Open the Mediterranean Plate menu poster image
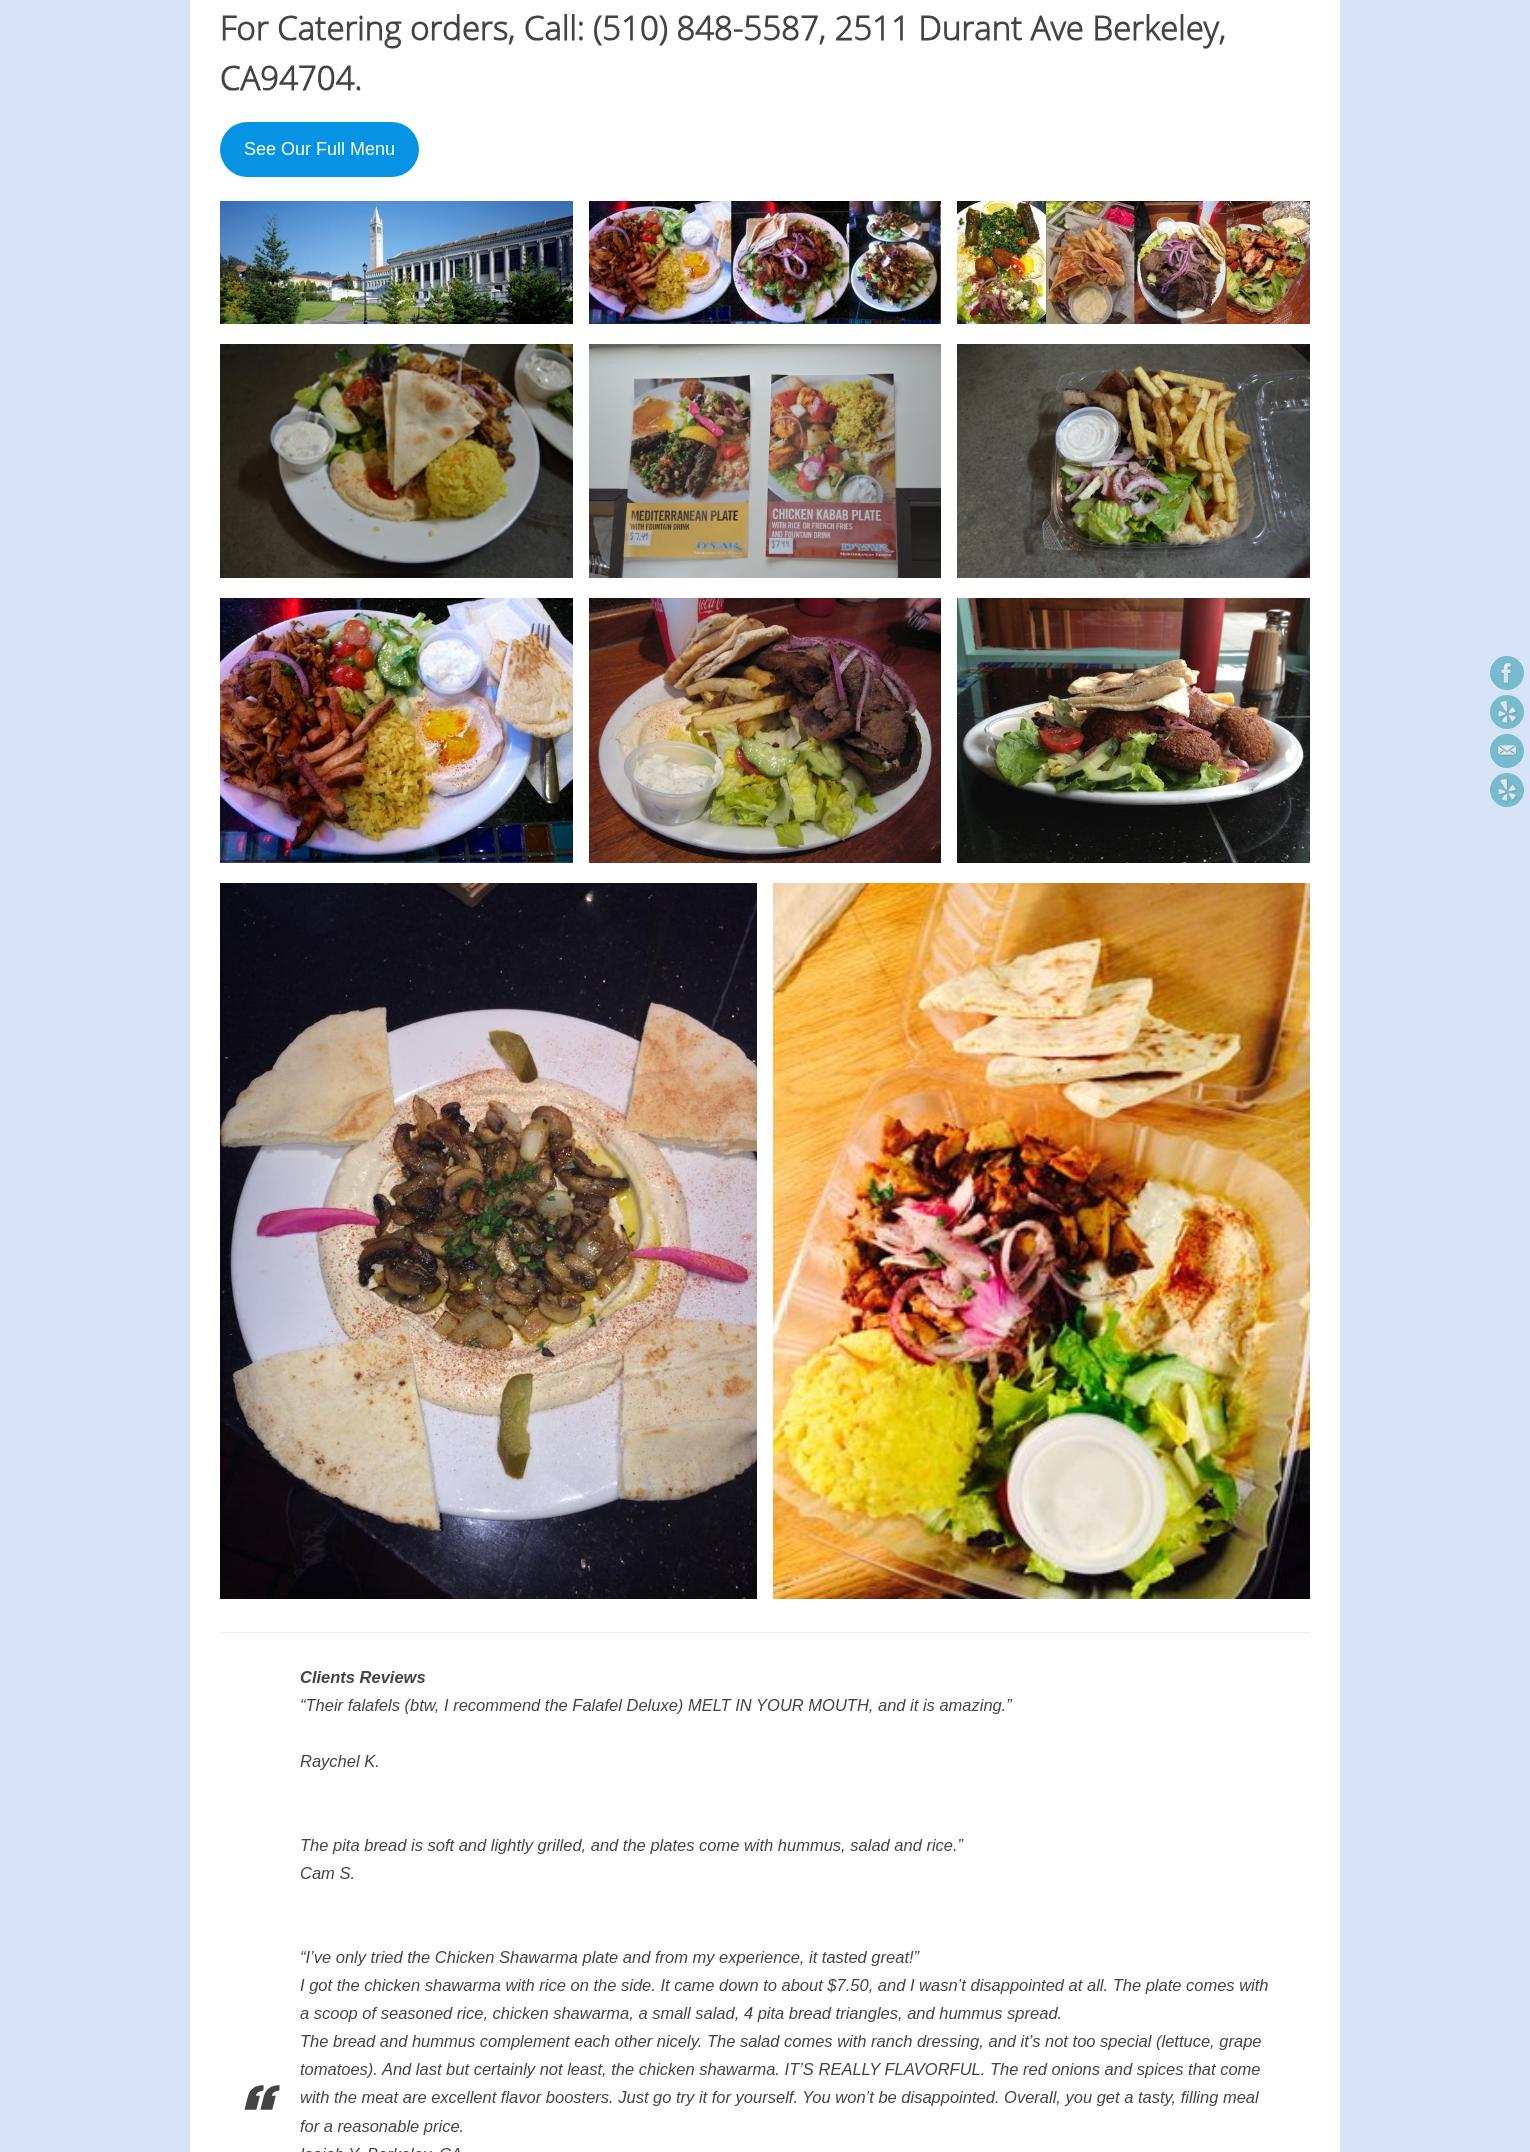1530x2152 pixels. pos(764,461)
